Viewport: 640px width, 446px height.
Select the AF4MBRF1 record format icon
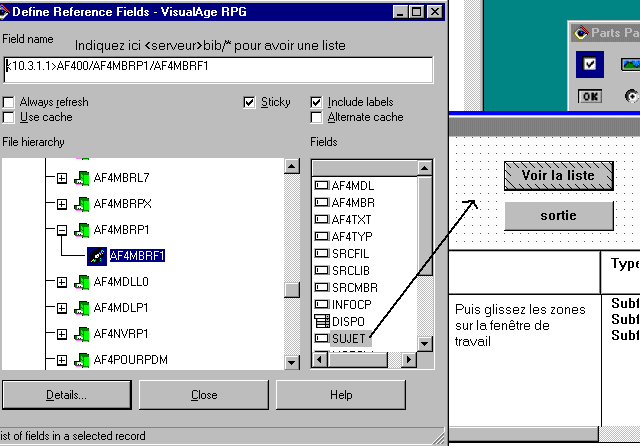[97, 255]
